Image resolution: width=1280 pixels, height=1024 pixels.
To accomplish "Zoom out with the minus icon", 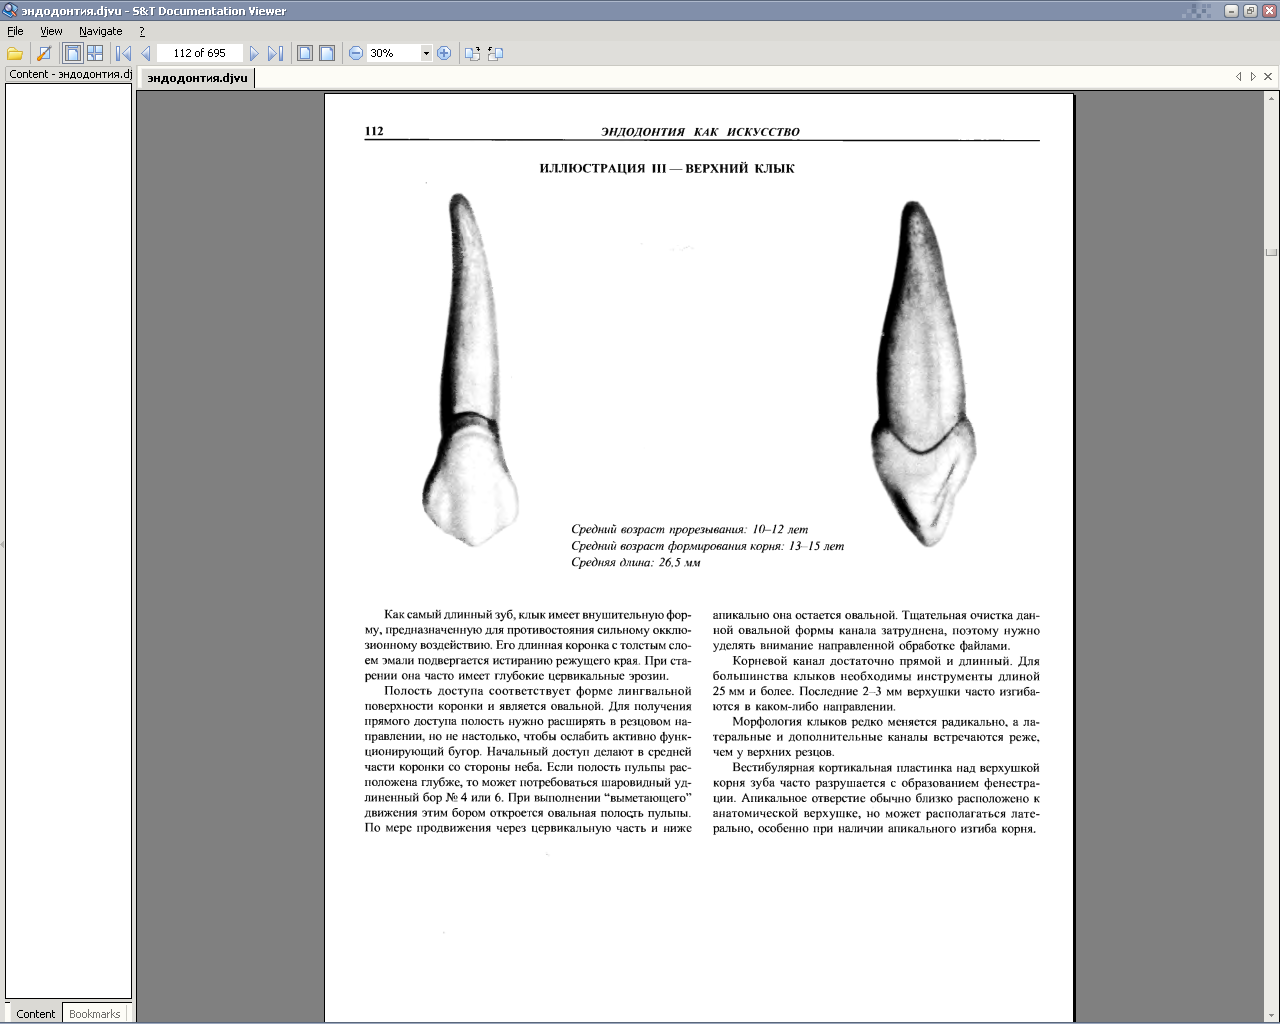I will click(356, 53).
